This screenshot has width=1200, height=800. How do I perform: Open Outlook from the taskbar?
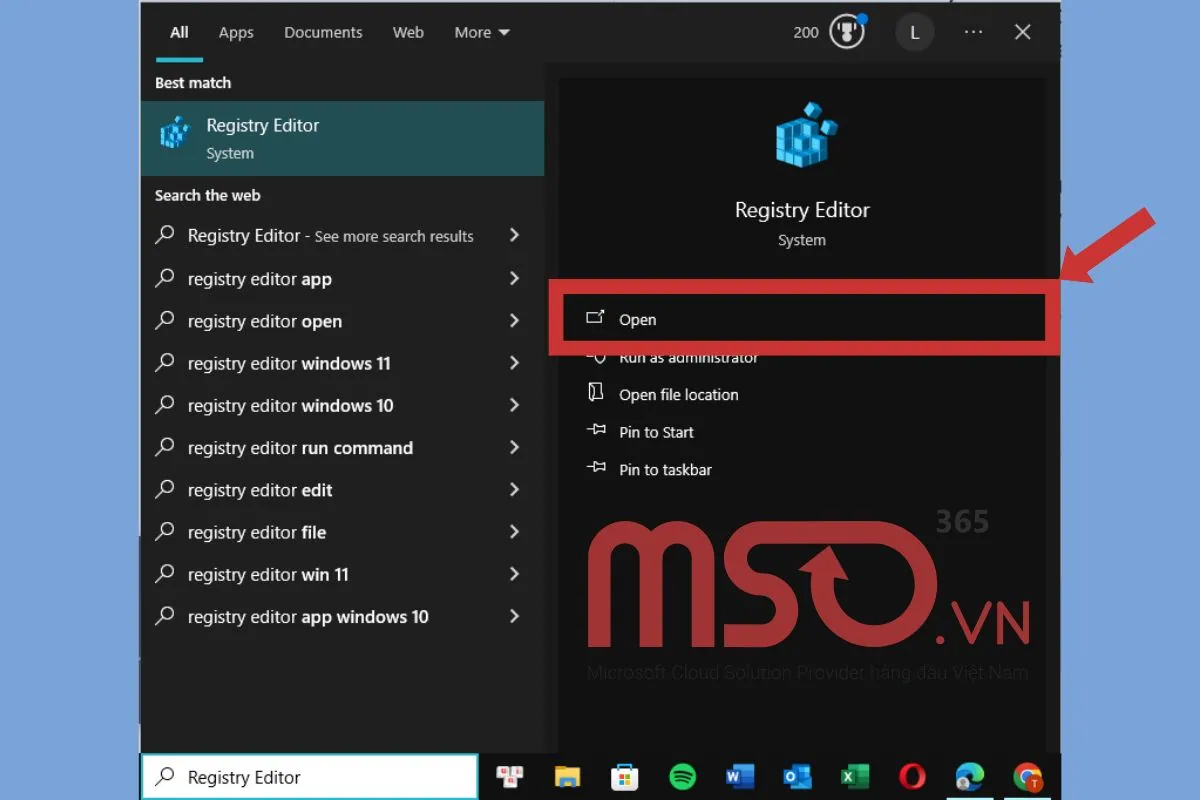coord(797,777)
